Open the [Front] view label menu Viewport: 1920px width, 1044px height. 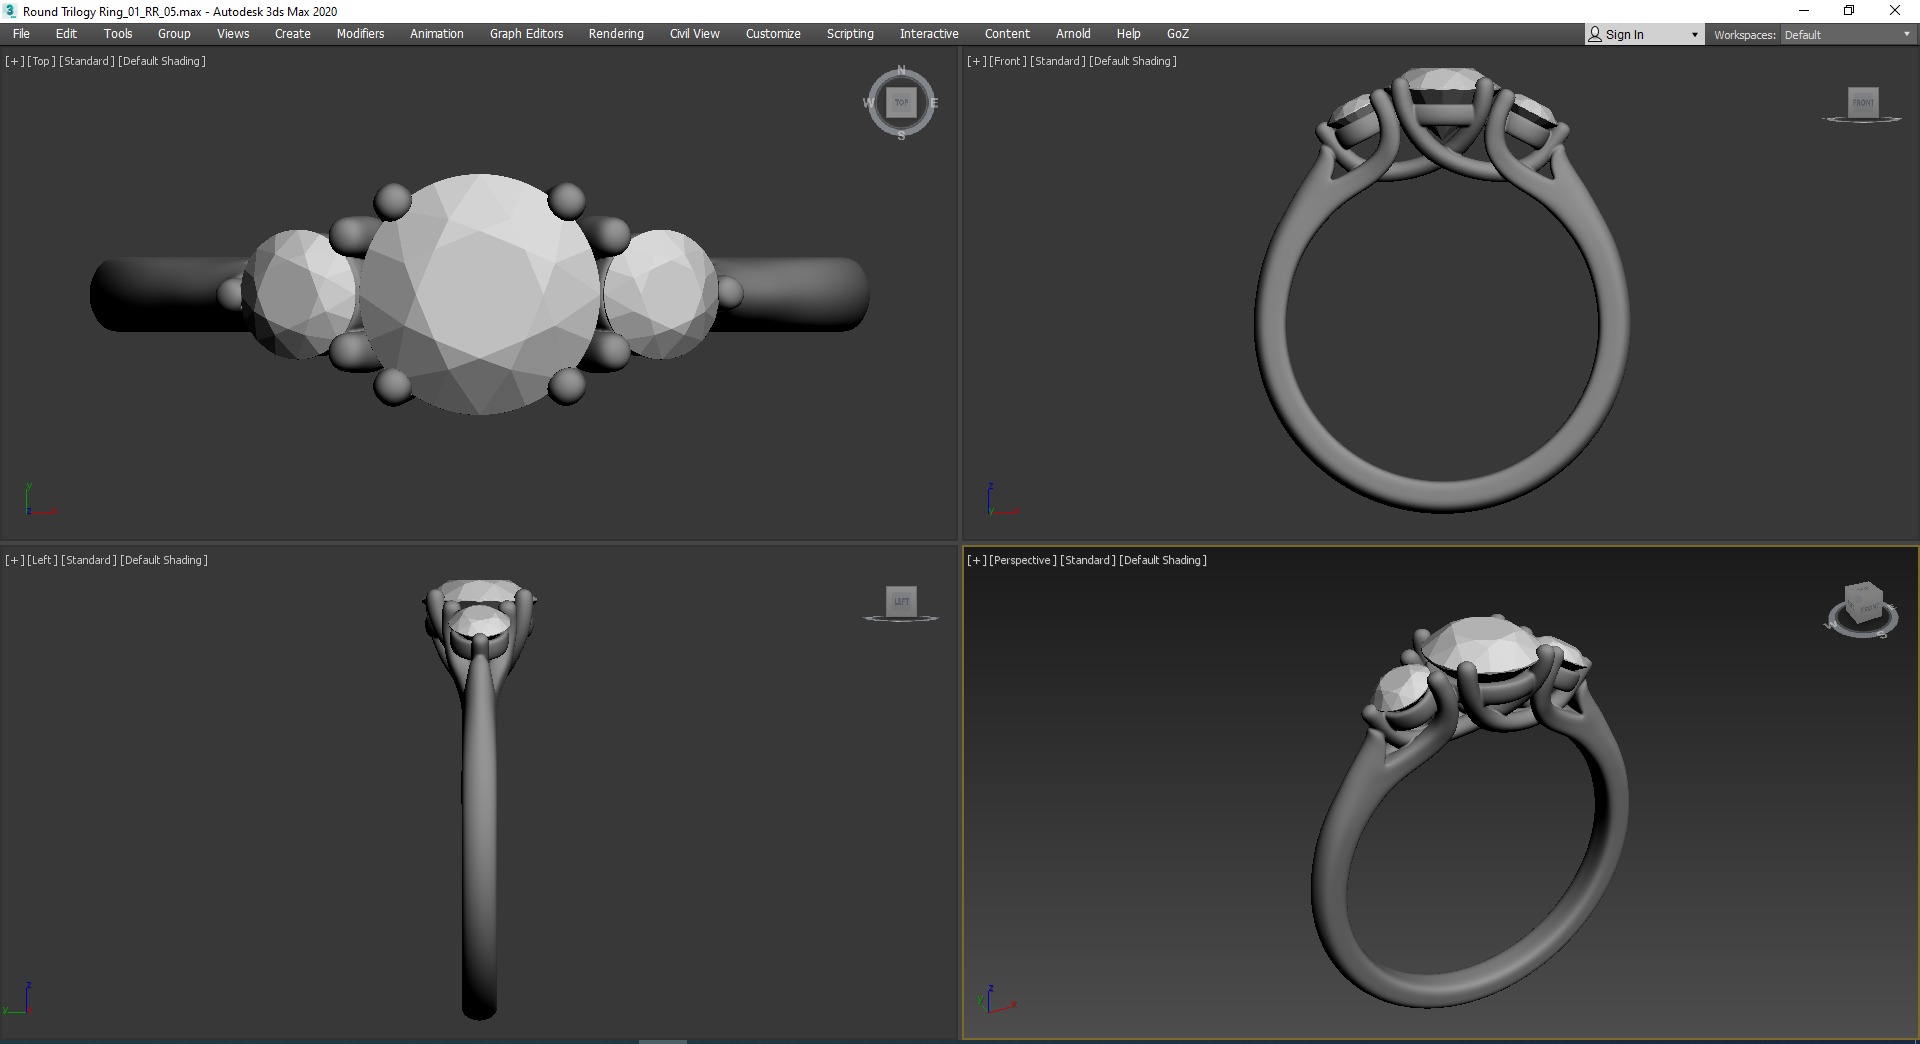pyautogui.click(x=1008, y=61)
